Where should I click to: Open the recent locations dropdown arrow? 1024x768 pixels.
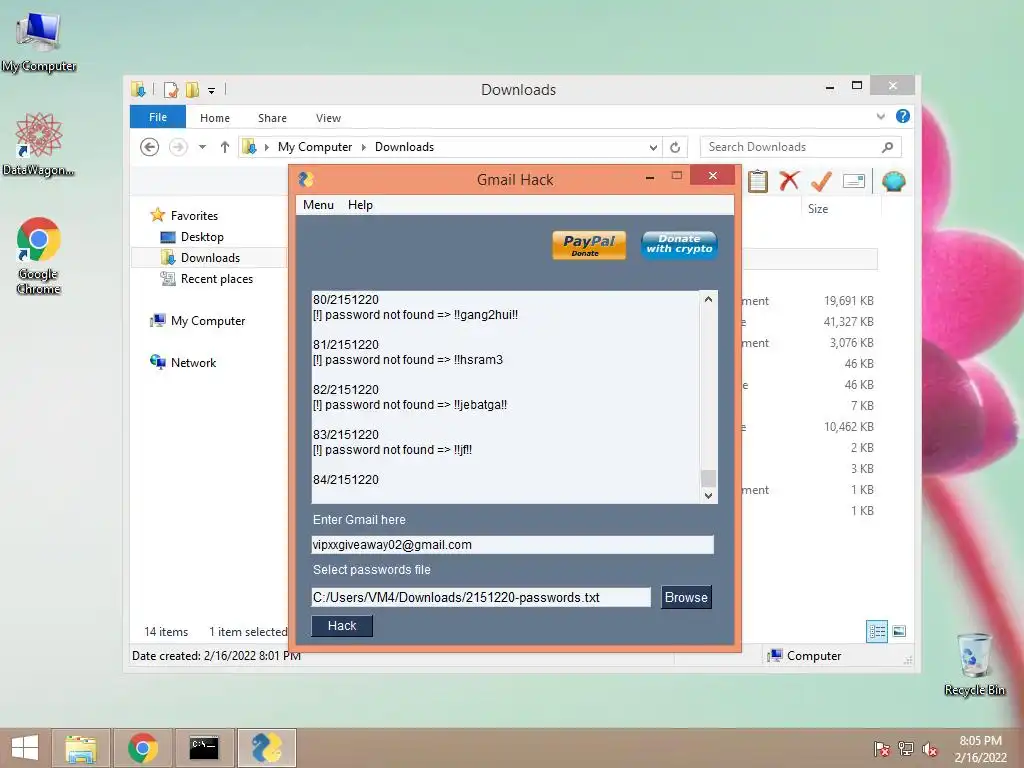(202, 147)
